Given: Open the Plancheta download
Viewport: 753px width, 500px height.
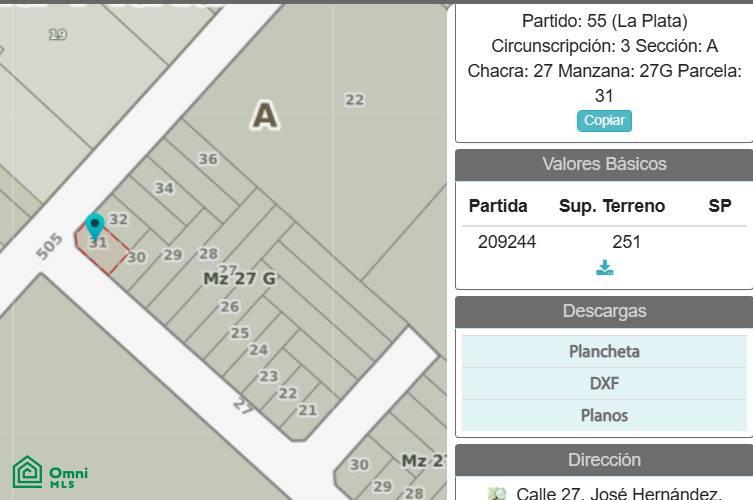Looking at the screenshot, I should [604, 352].
